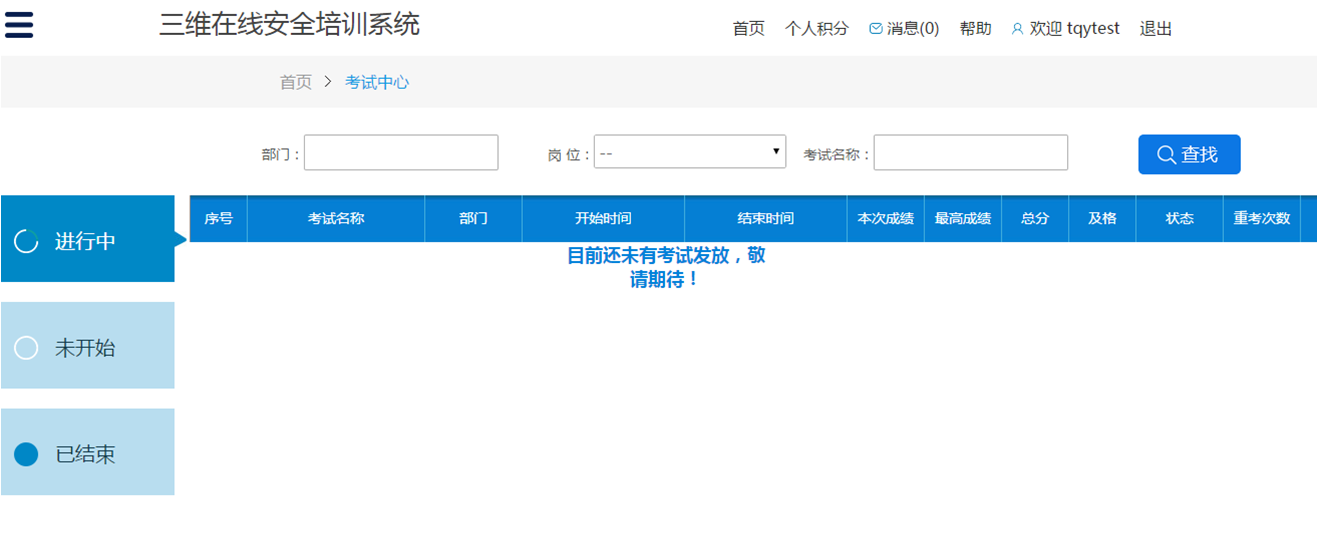Click the 已结束 filled circle icon
The image size is (1318, 553).
[x=26, y=454]
